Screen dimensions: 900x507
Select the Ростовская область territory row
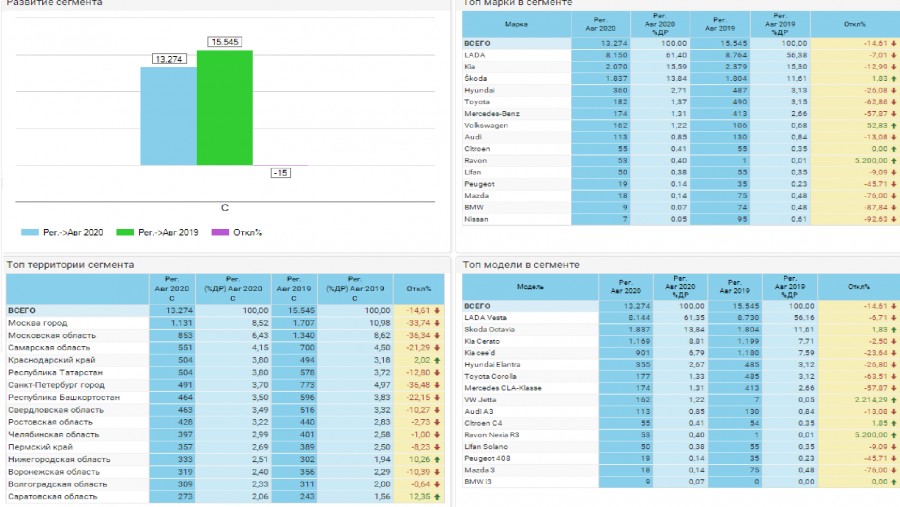pos(225,422)
